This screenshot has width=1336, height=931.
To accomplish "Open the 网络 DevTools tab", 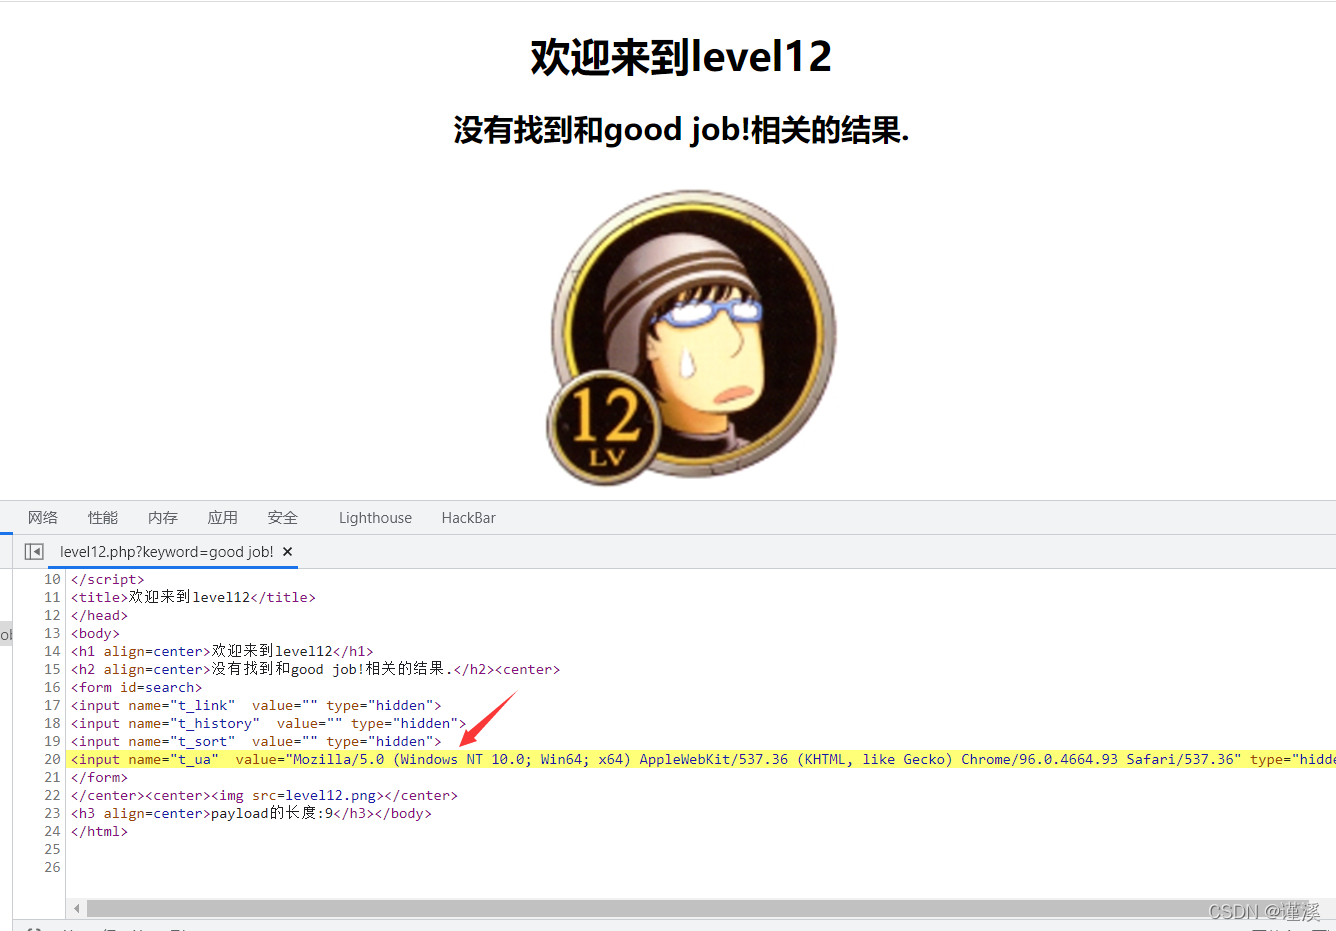I will [43, 517].
